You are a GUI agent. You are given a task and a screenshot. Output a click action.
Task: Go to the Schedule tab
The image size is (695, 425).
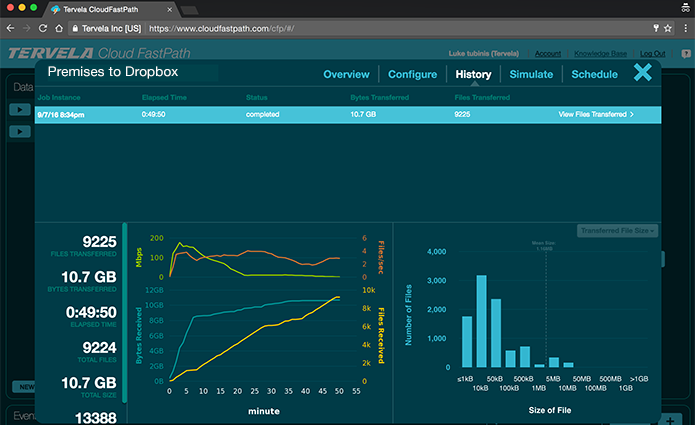point(594,74)
